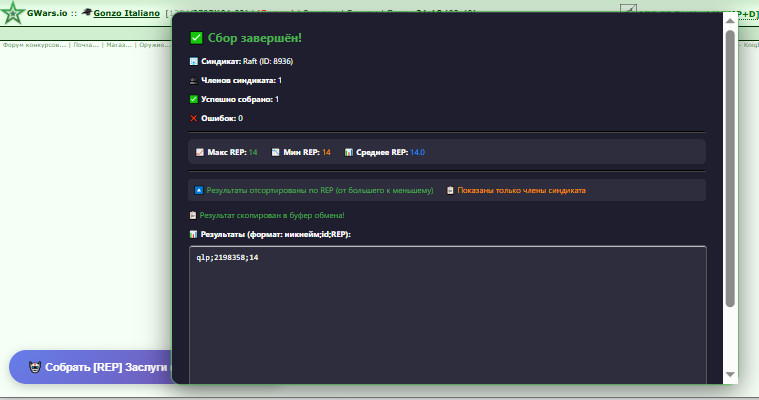Click the Макс REP value 14
The width and height of the screenshot is (759, 400).
click(x=253, y=152)
